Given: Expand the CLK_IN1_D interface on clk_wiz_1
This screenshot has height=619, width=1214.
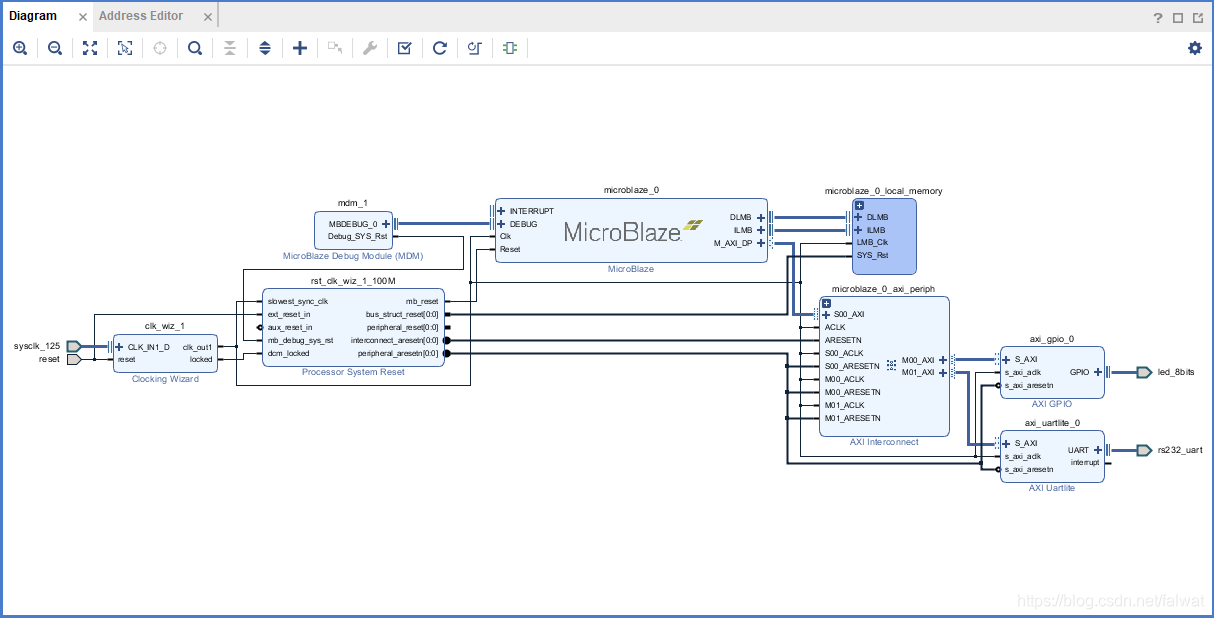Looking at the screenshot, I should coord(119,347).
